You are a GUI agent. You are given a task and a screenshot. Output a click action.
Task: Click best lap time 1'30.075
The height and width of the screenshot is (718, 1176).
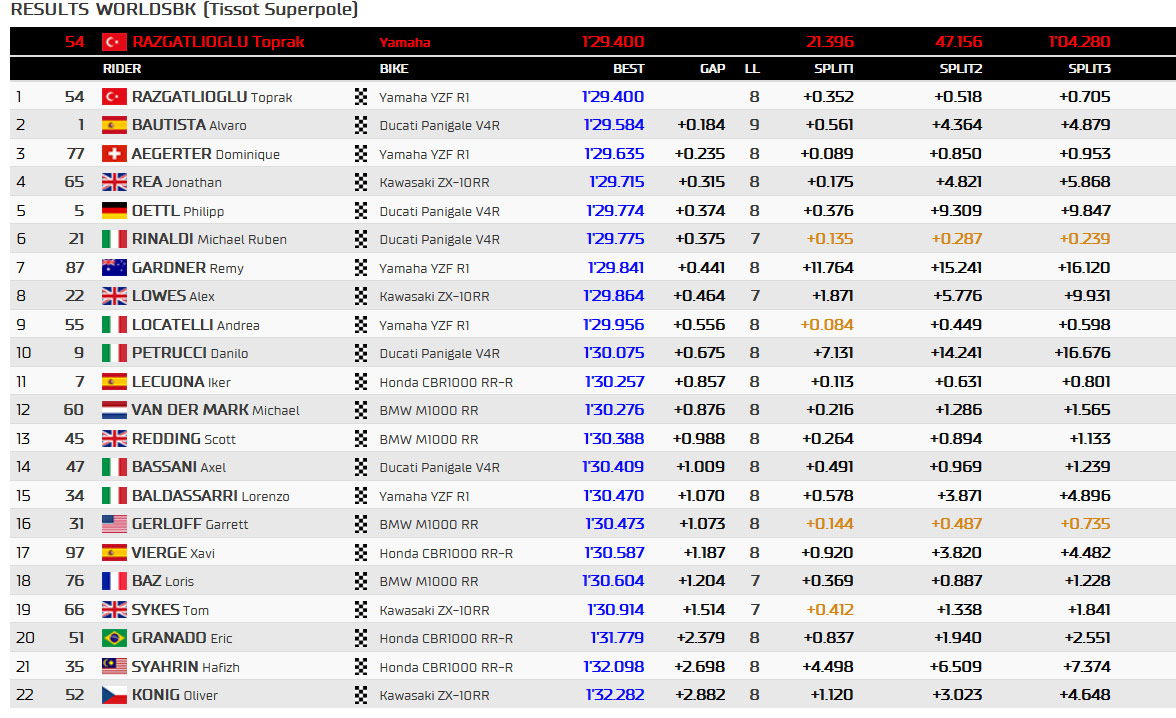[614, 353]
